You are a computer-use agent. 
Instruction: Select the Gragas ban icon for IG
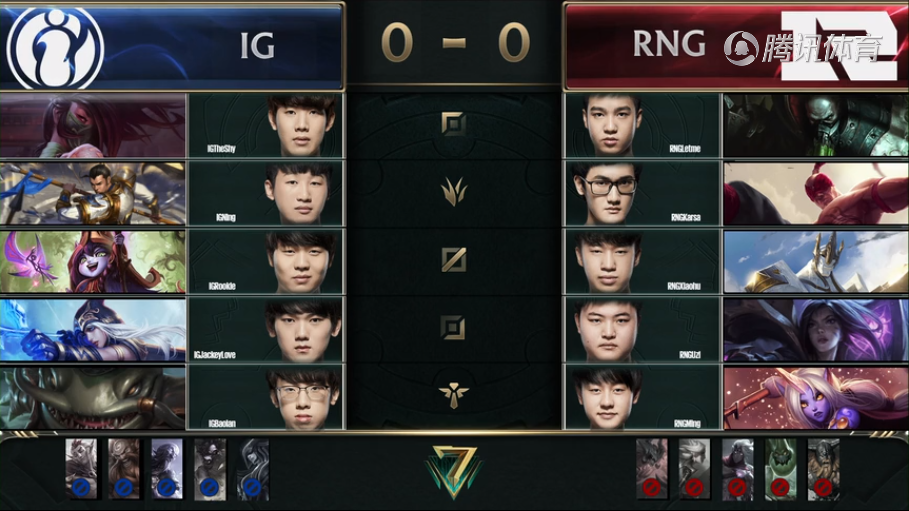[x=123, y=469]
